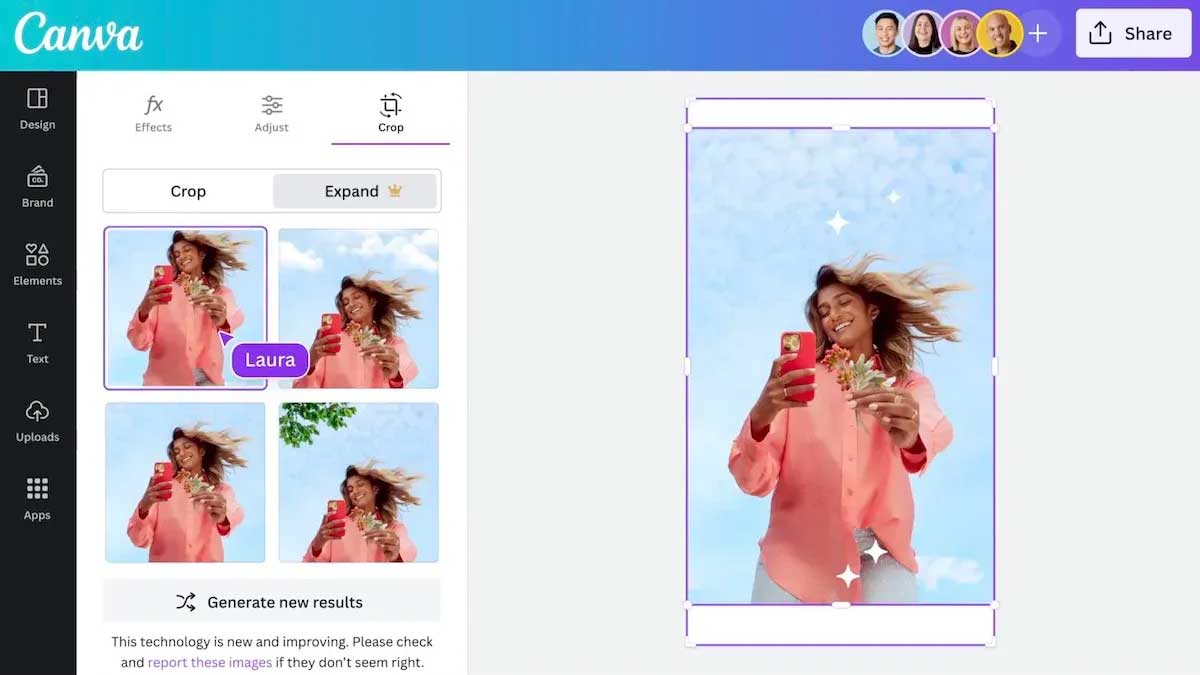Open the Brand kit sidebar icon

(37, 187)
